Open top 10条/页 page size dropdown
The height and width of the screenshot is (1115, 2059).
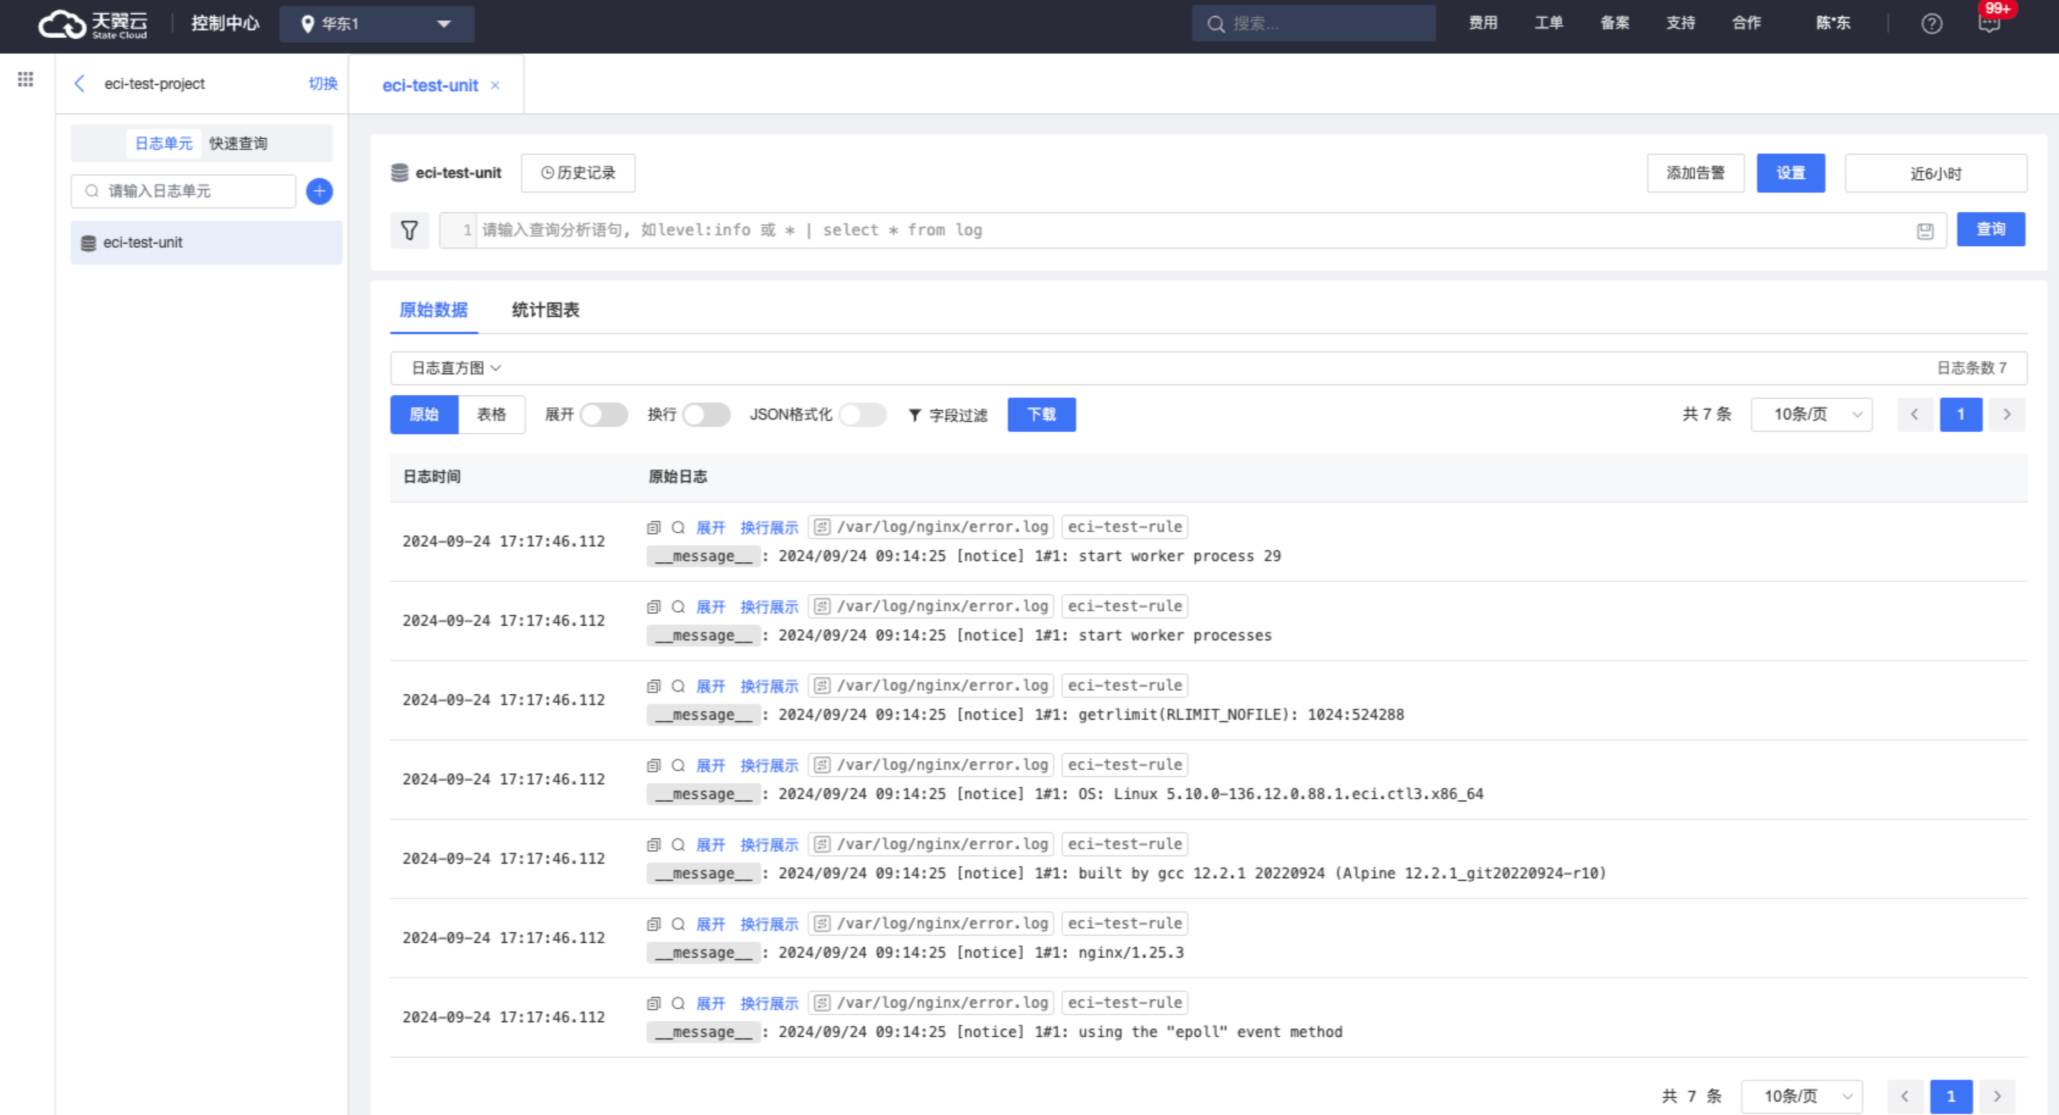[1811, 414]
